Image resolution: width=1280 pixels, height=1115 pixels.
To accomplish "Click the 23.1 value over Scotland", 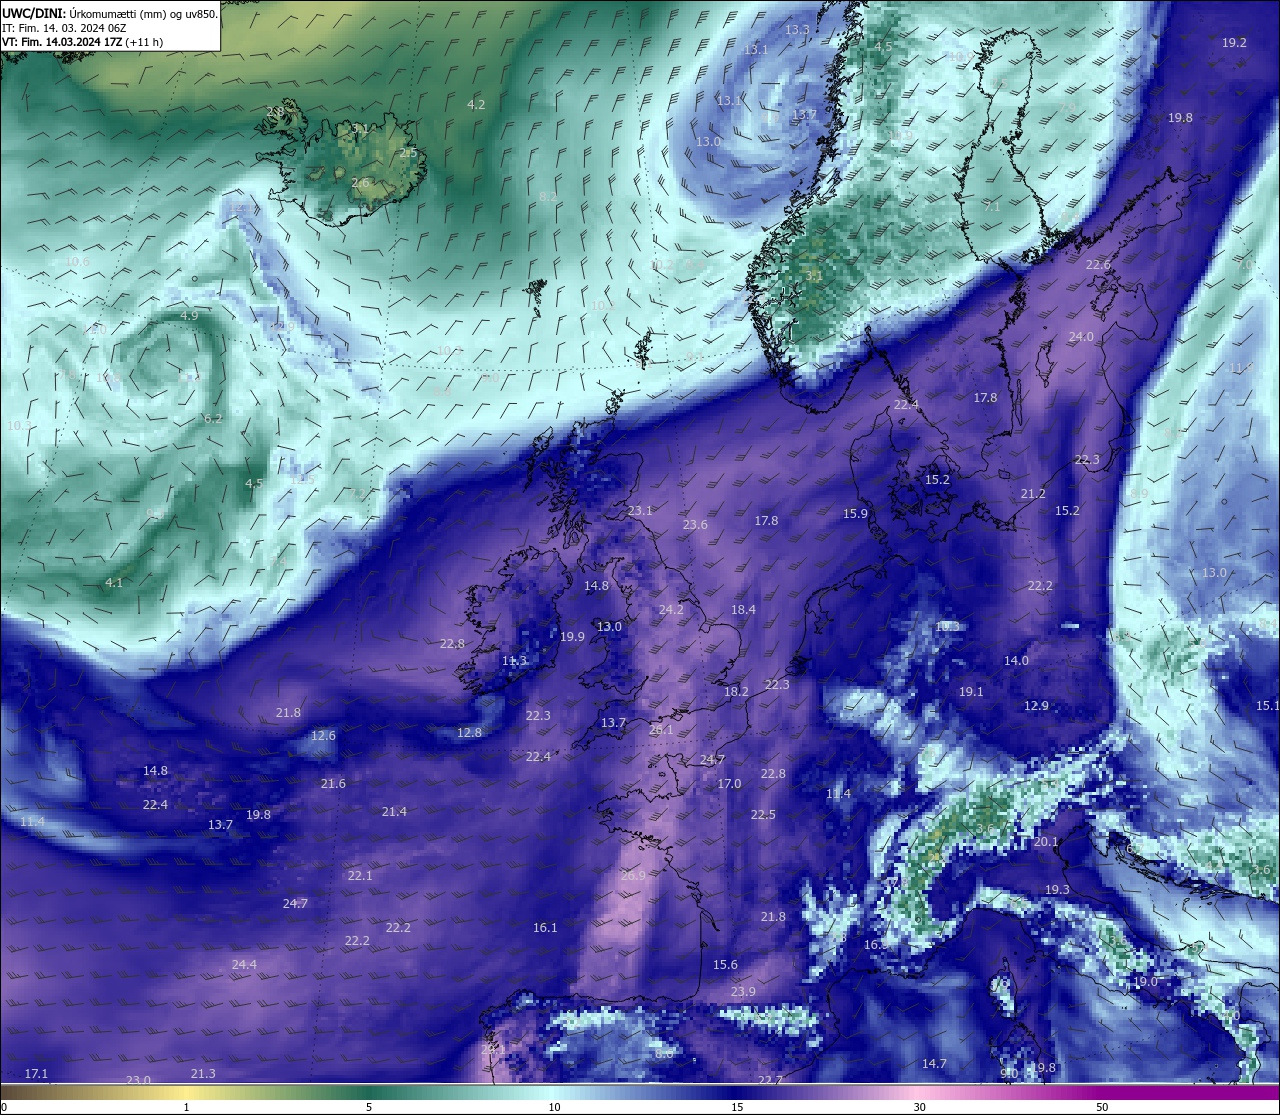I will click(640, 511).
